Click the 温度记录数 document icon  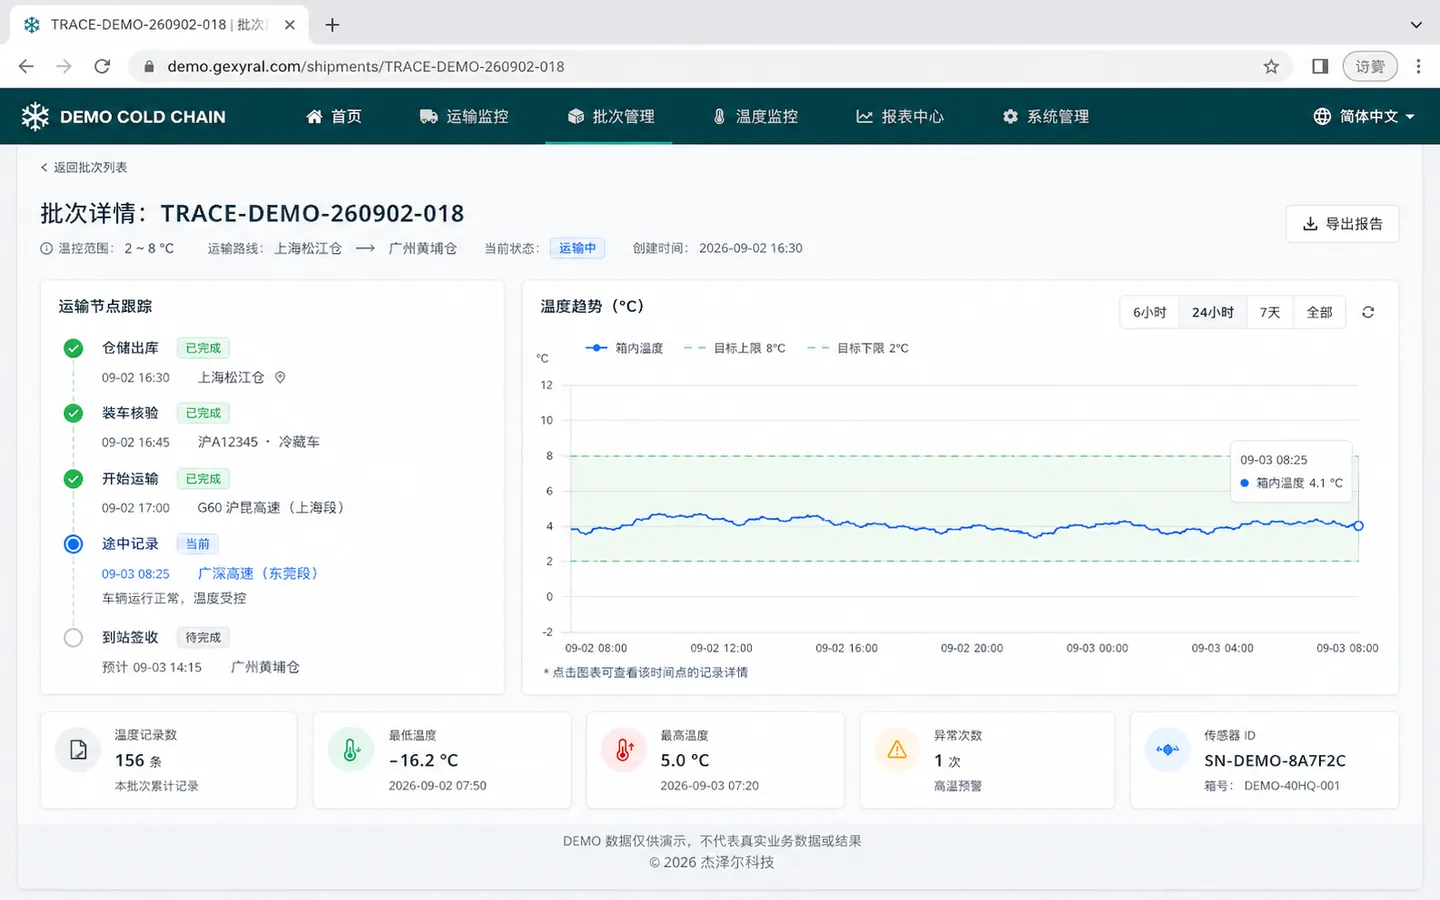(x=78, y=750)
